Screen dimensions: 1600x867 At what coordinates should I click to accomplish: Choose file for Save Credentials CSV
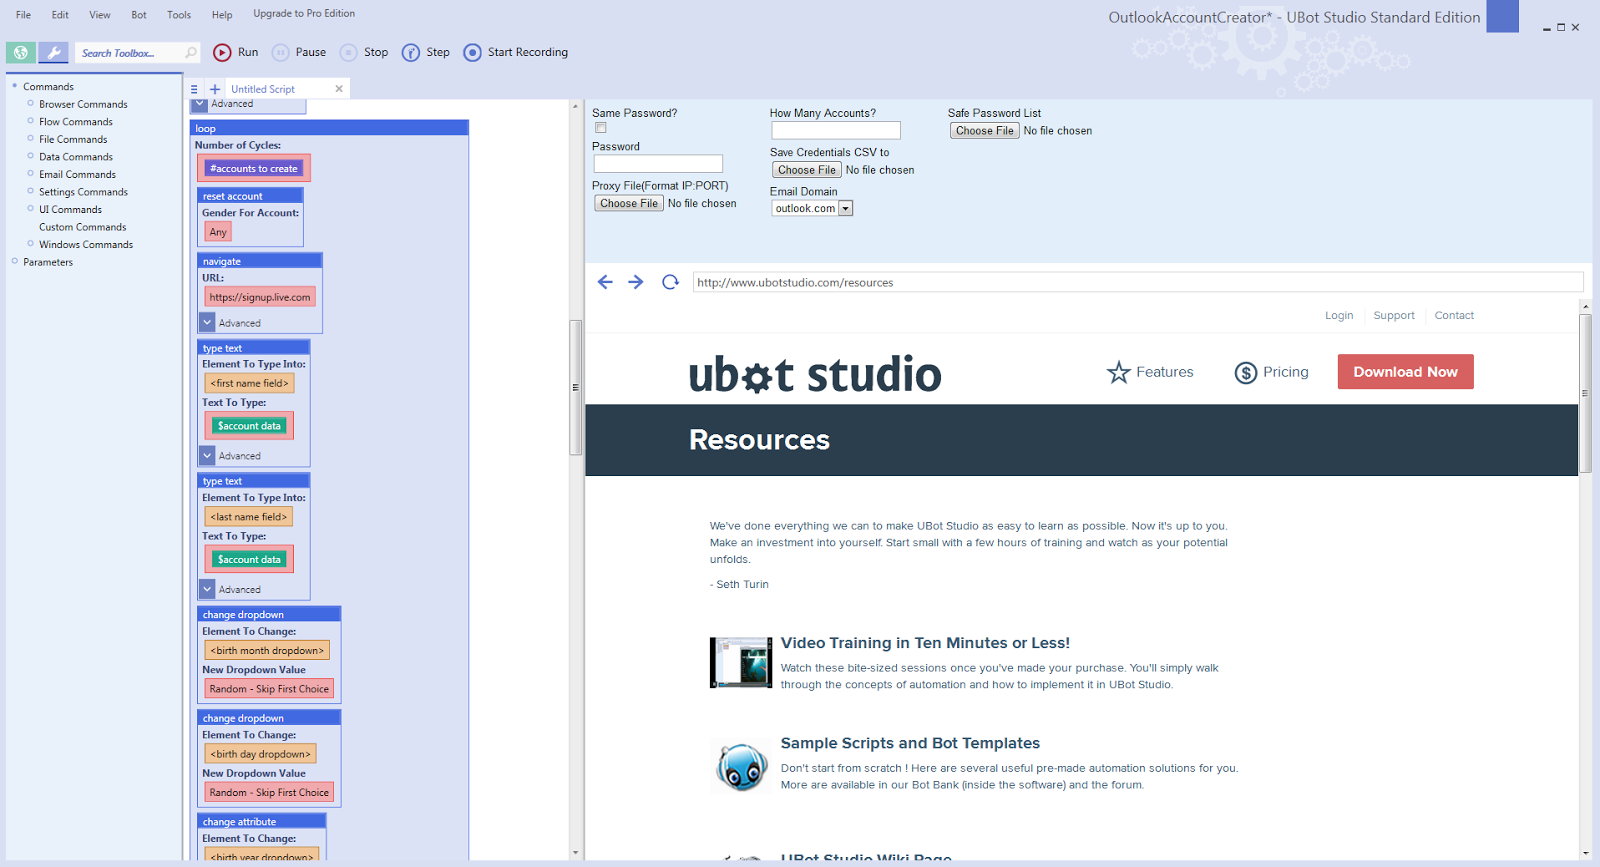pyautogui.click(x=807, y=170)
